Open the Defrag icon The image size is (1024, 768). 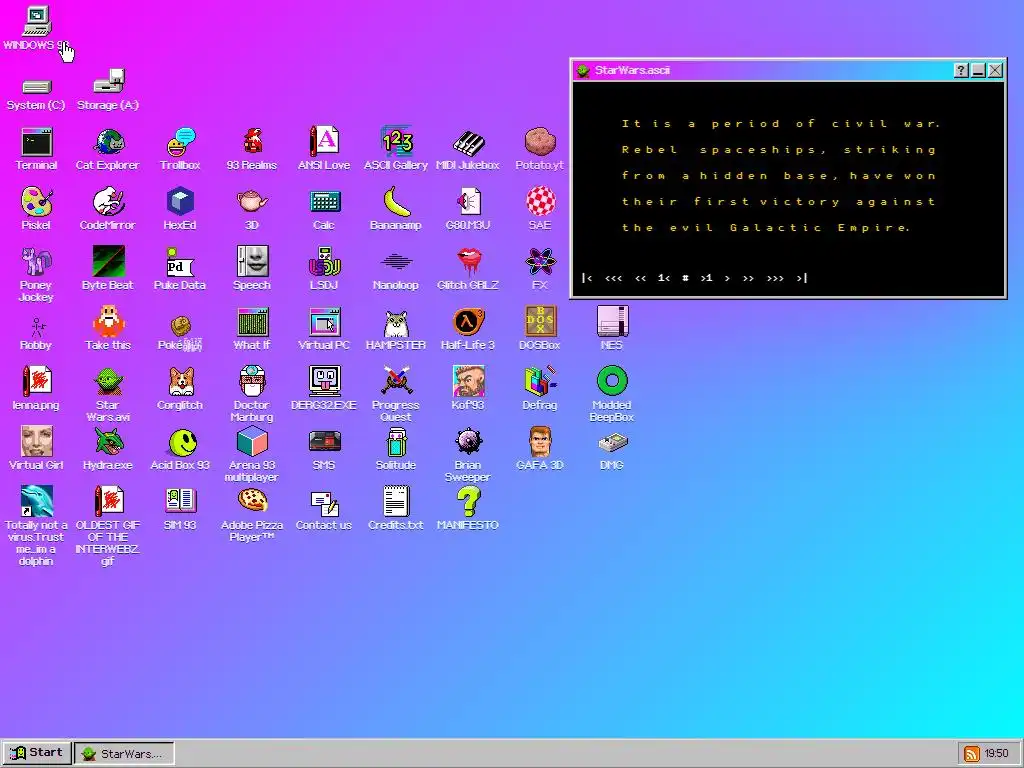click(539, 389)
